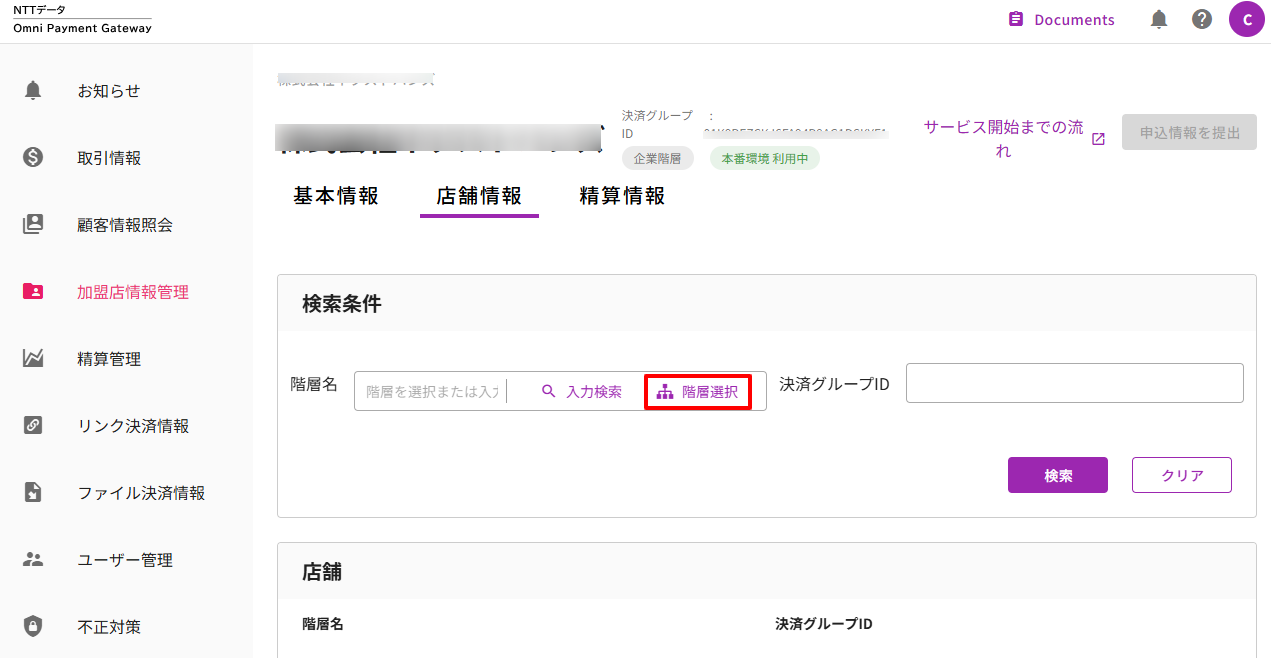Click the 決済グループID column header

(824, 624)
